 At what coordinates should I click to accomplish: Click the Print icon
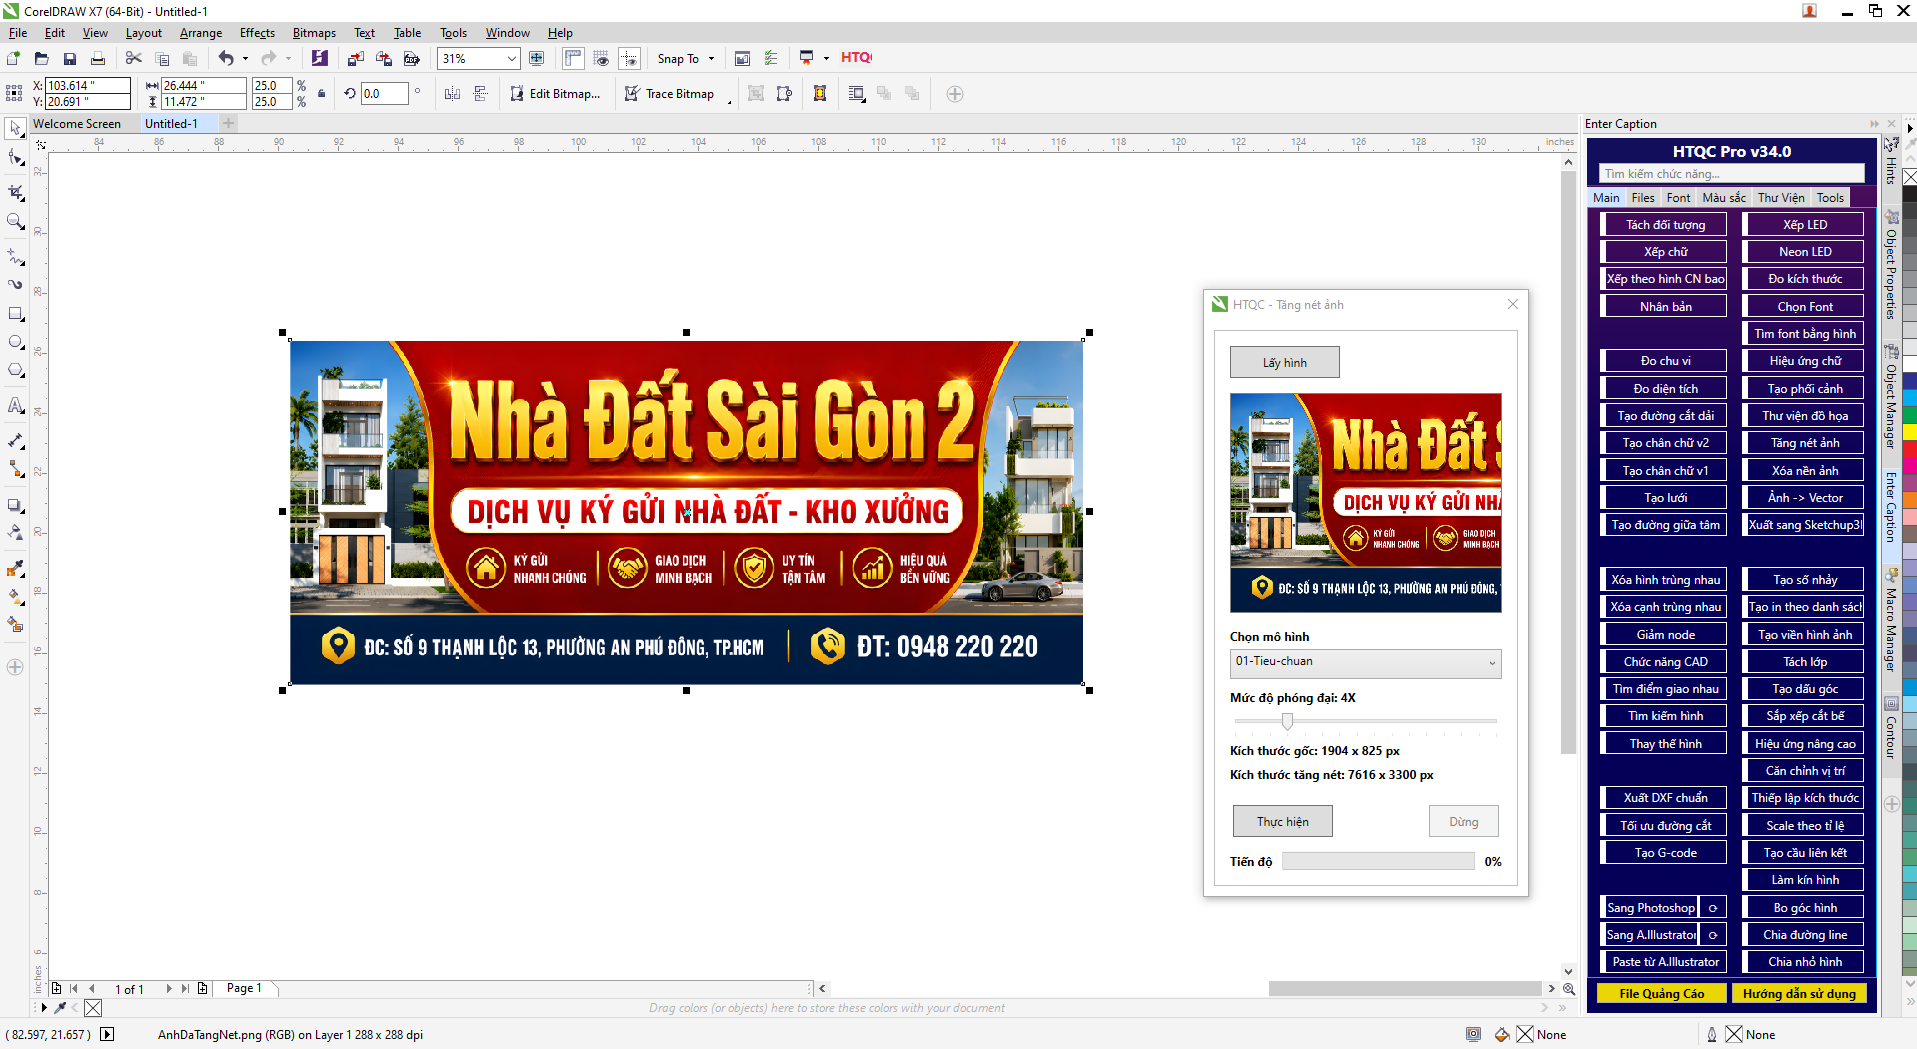point(97,59)
